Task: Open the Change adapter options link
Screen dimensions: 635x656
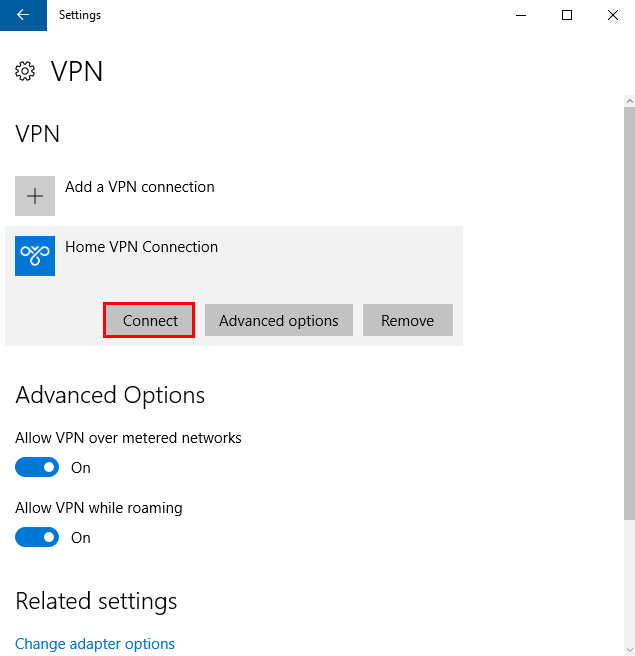Action: (x=95, y=644)
